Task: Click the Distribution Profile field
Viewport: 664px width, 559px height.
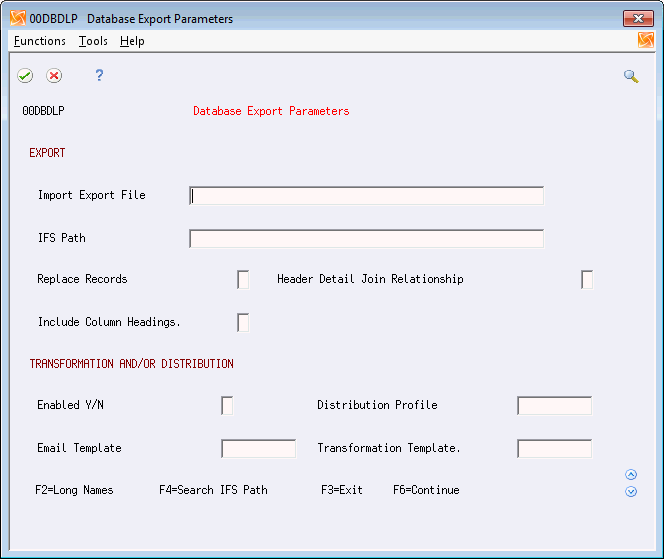Action: (554, 406)
